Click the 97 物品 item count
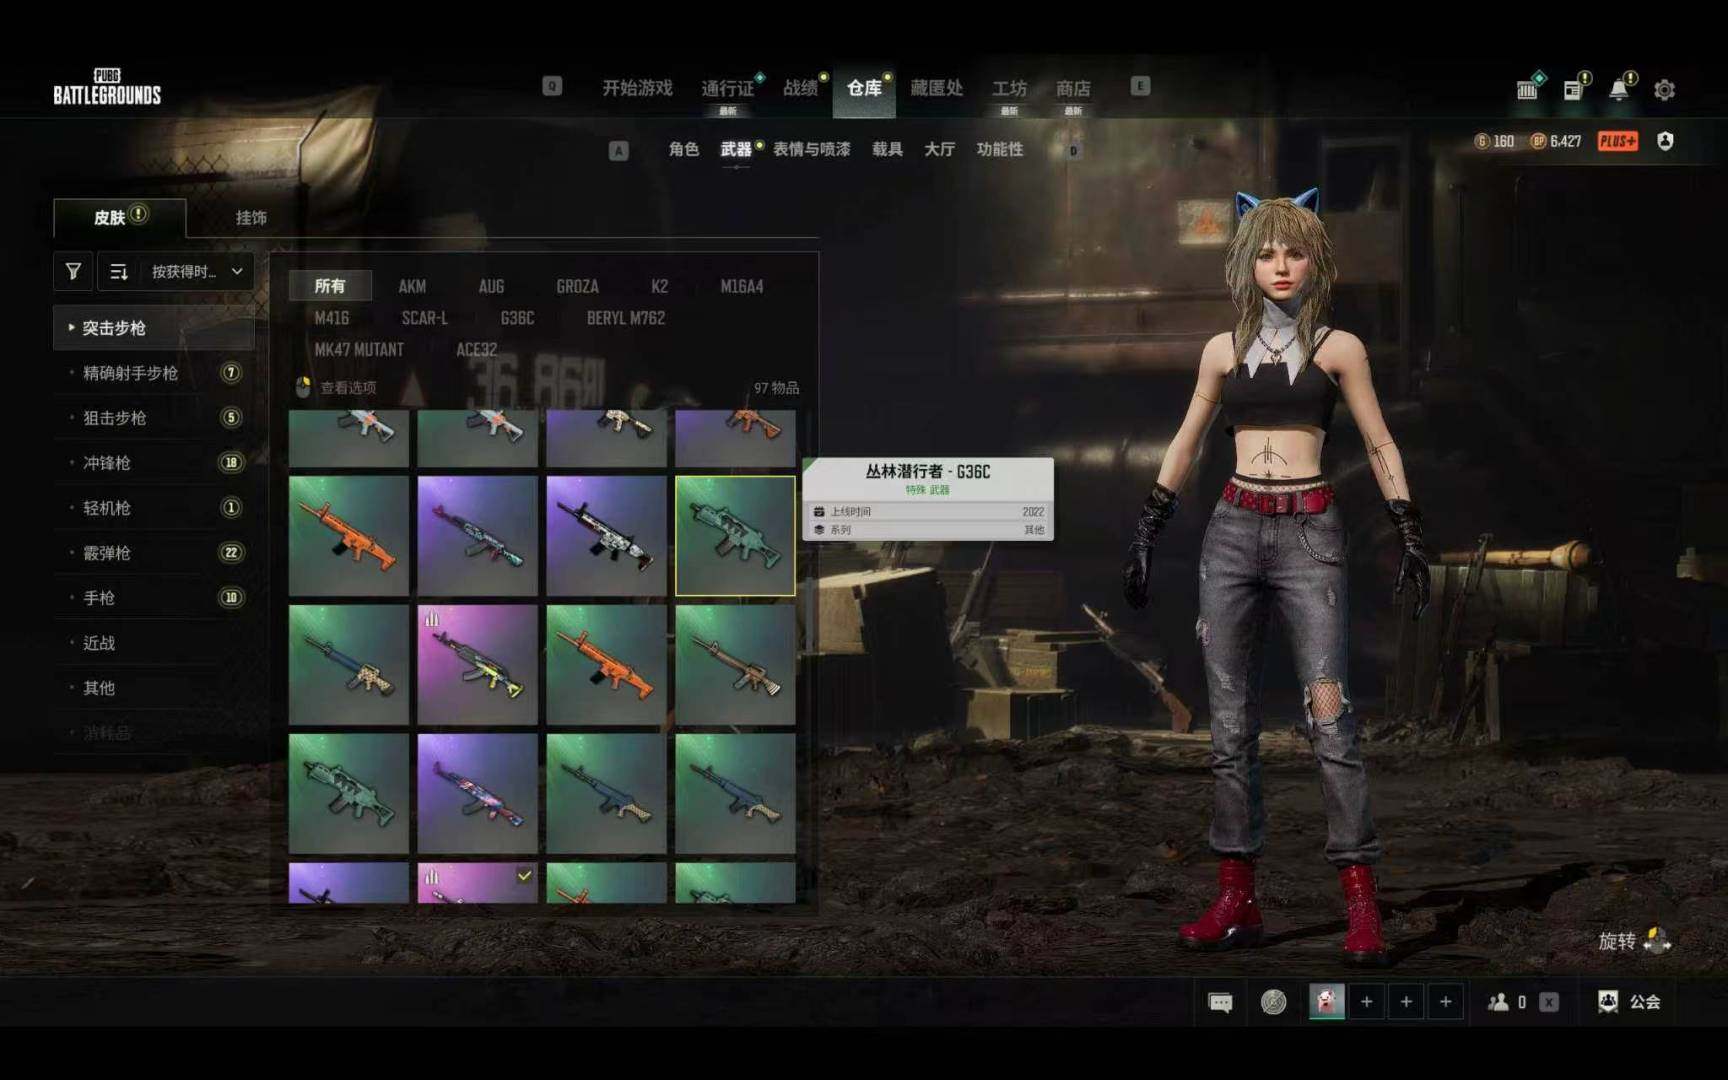Screen dimensions: 1728x1080 (776, 387)
